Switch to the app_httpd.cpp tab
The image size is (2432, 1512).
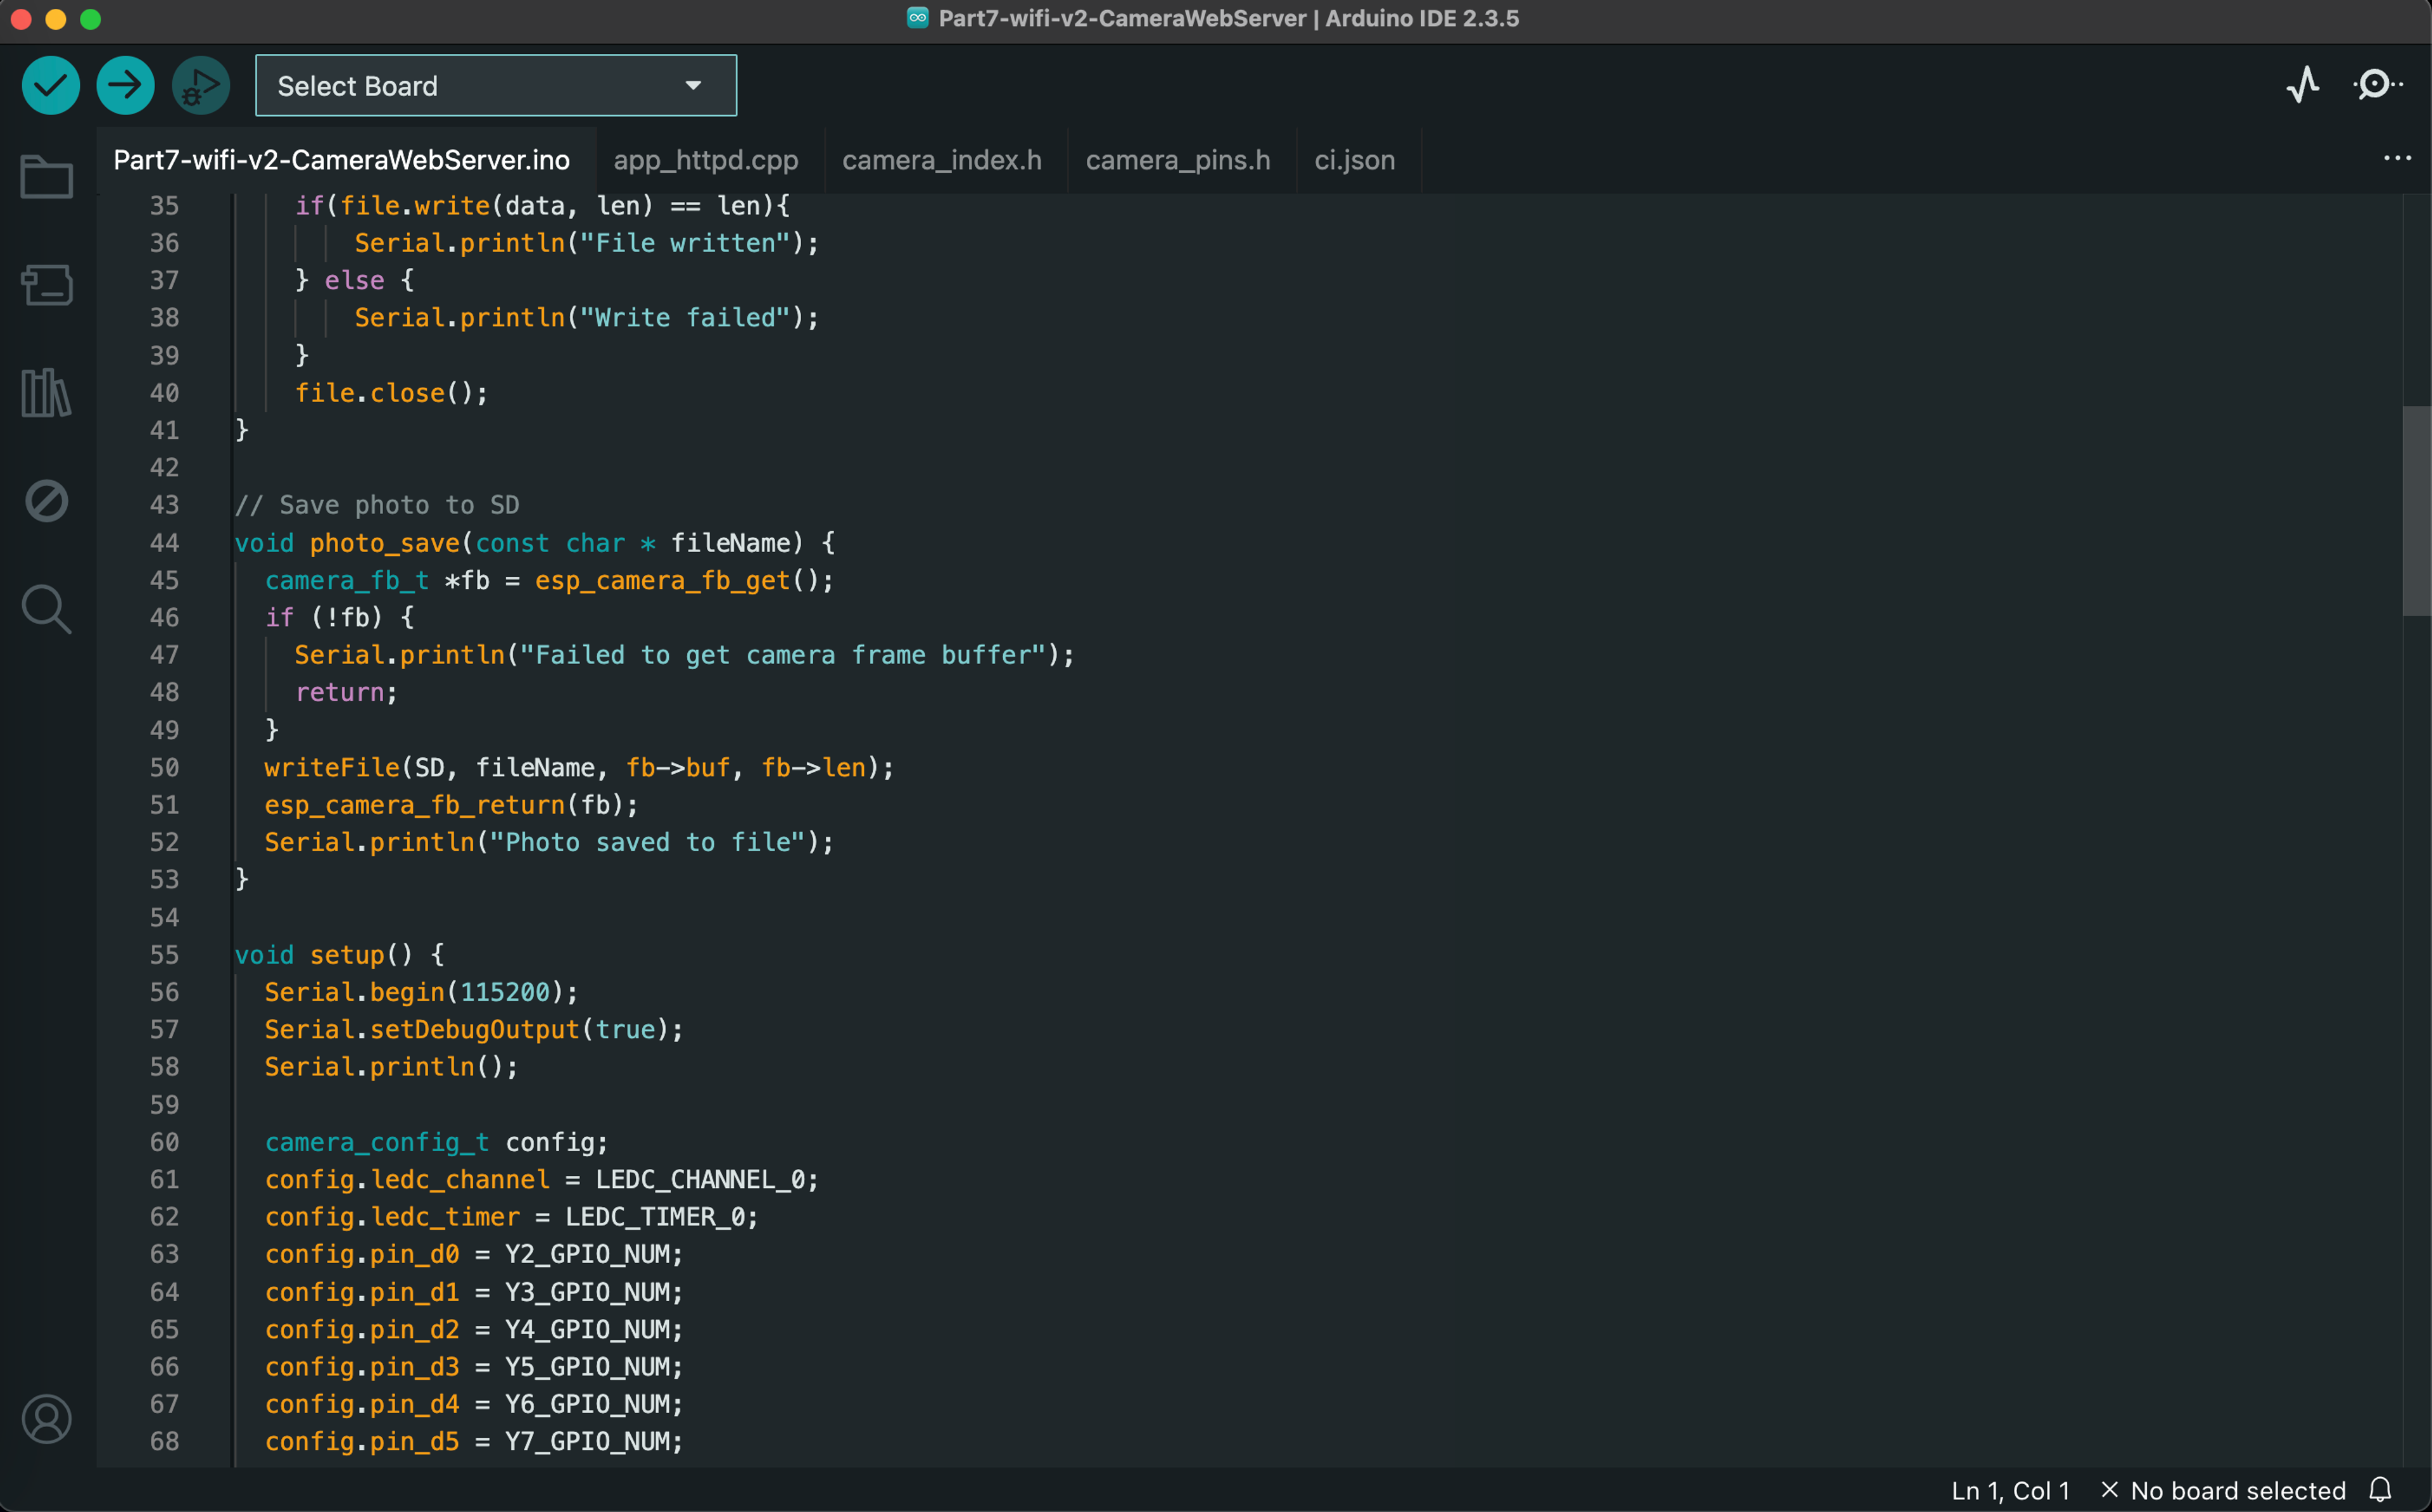pyautogui.click(x=705, y=160)
